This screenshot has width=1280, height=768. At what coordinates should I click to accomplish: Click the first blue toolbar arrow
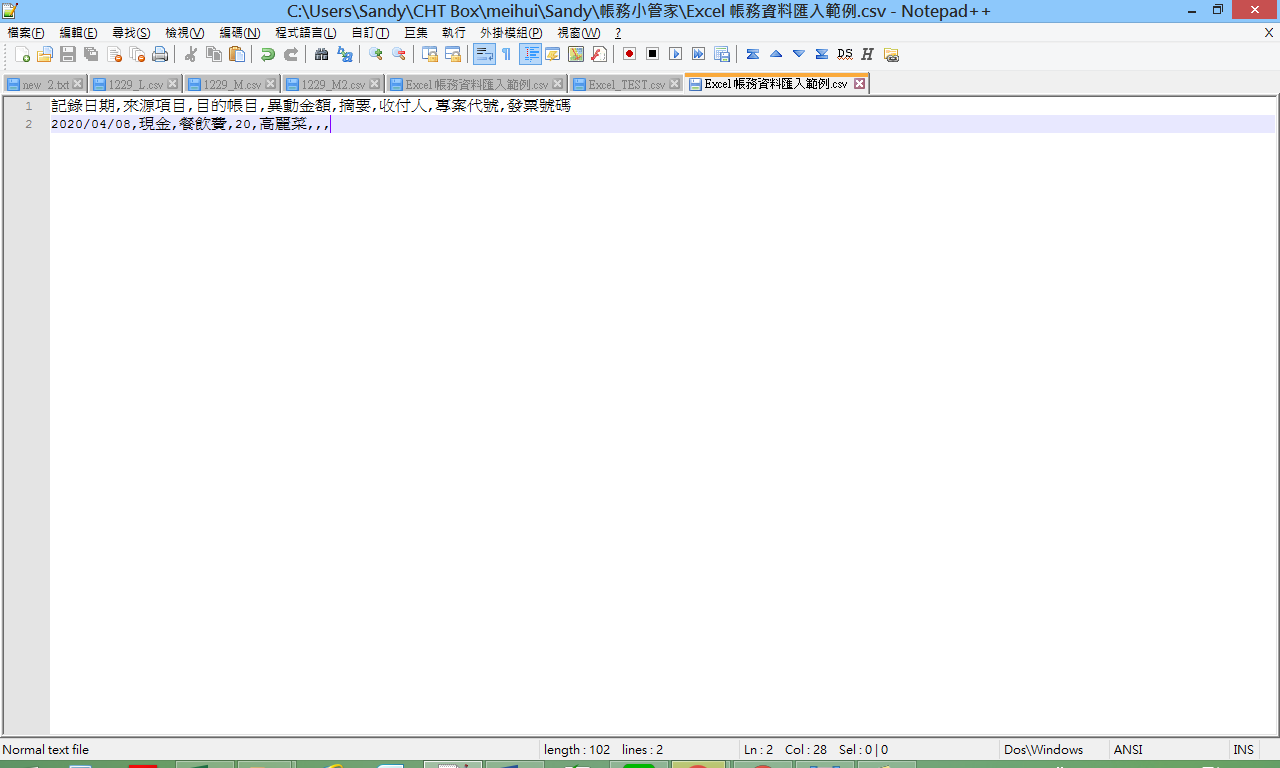click(752, 54)
